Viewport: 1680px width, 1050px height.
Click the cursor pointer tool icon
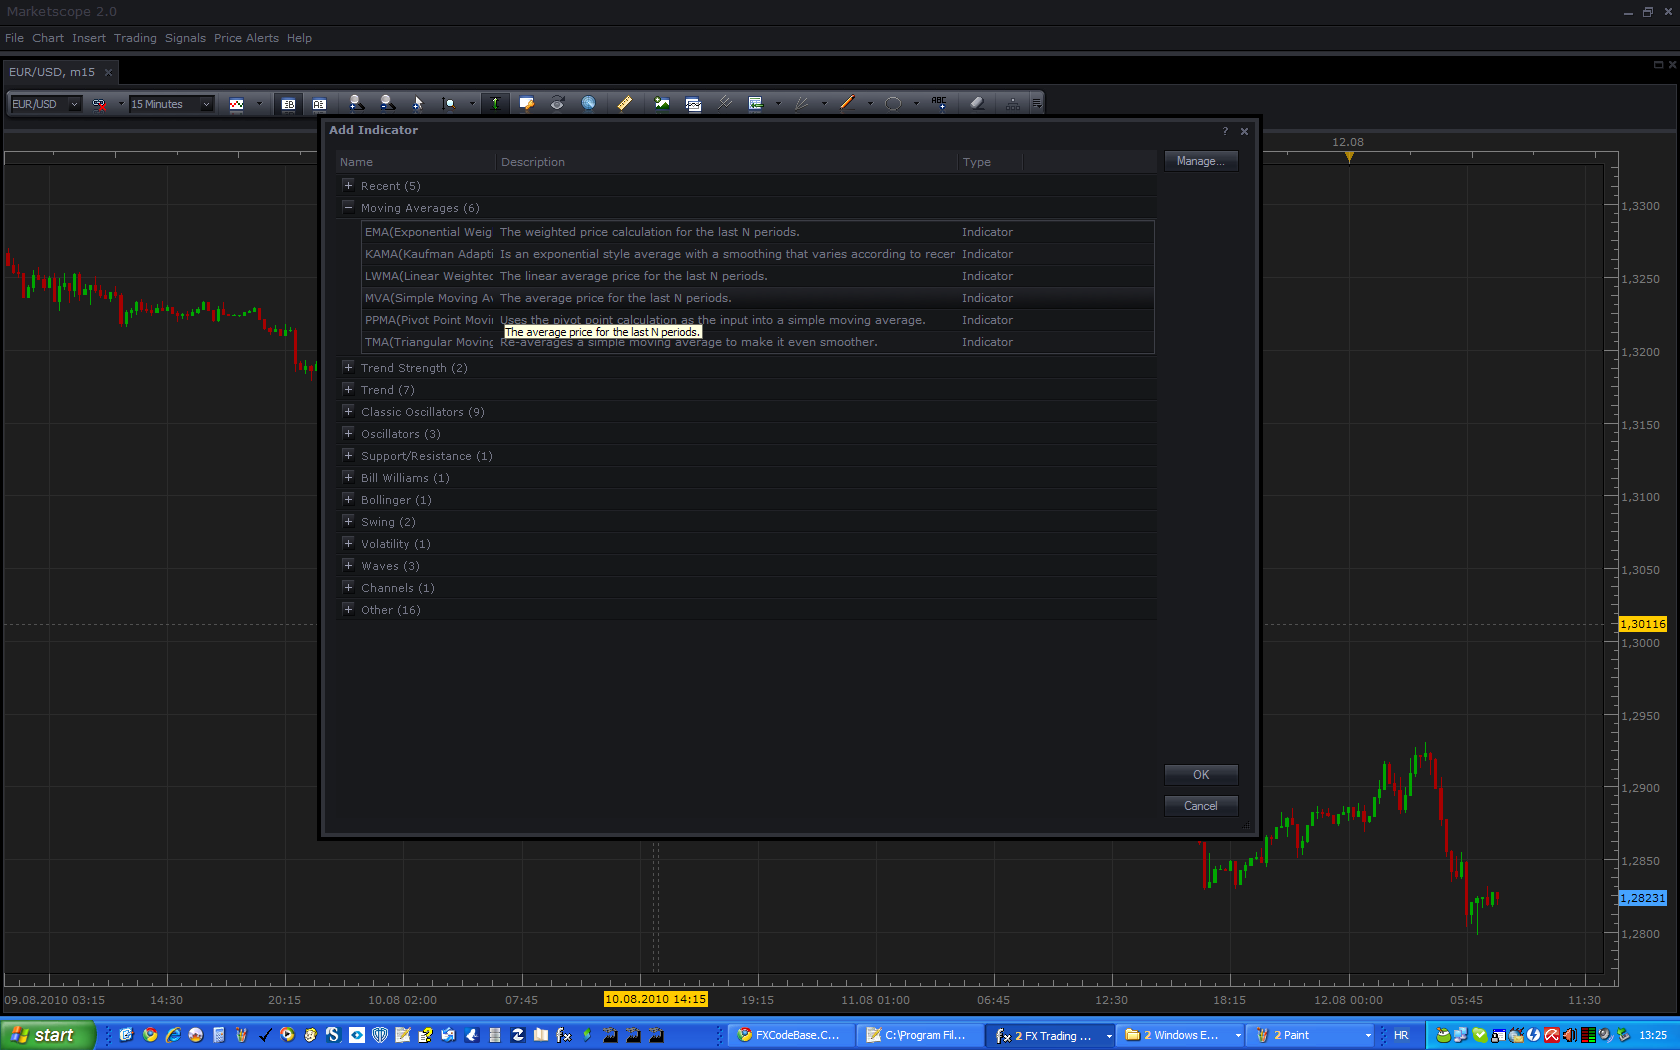pyautogui.click(x=418, y=103)
